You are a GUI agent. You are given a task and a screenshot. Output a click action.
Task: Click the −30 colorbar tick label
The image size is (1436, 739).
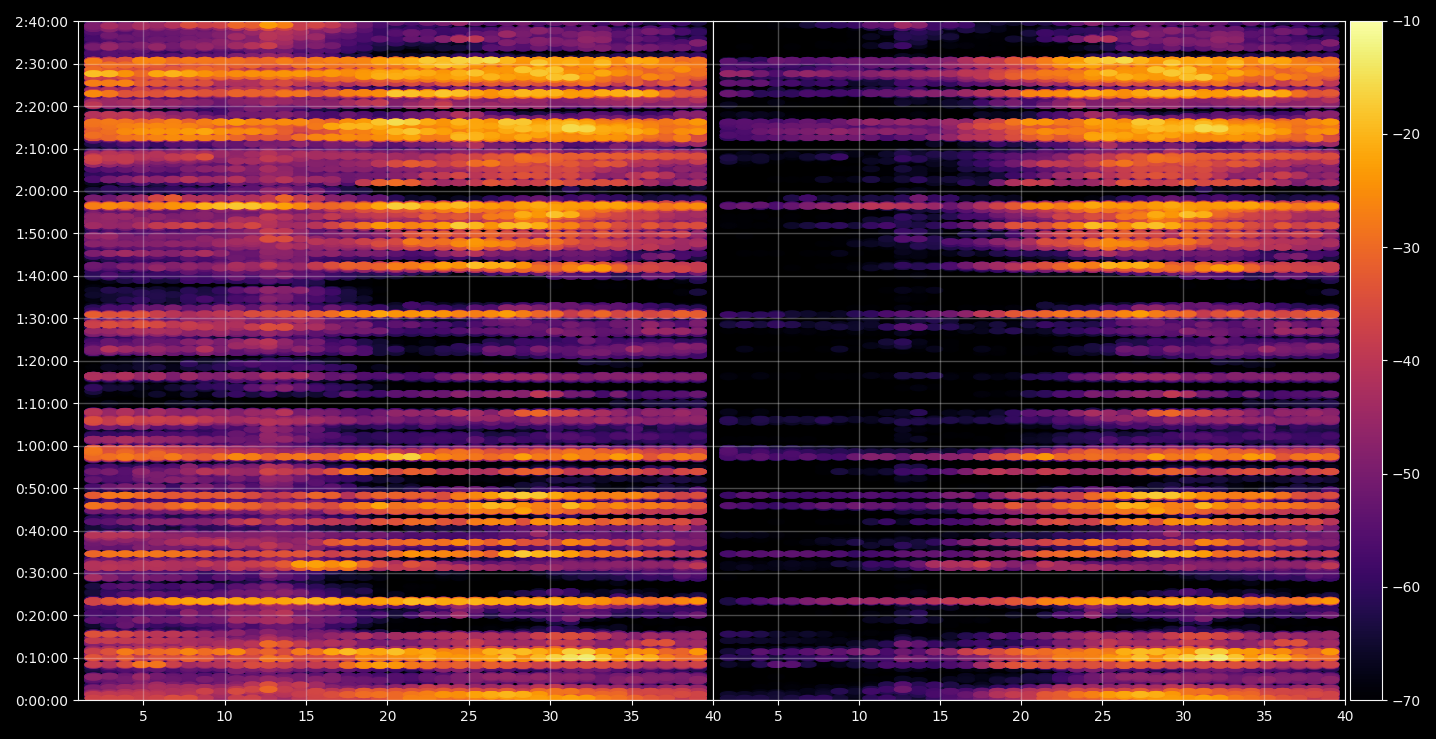[1407, 248]
